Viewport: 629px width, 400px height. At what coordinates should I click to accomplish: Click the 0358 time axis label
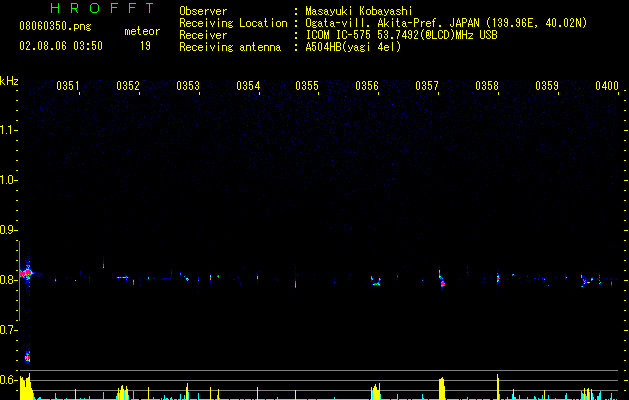pos(487,85)
